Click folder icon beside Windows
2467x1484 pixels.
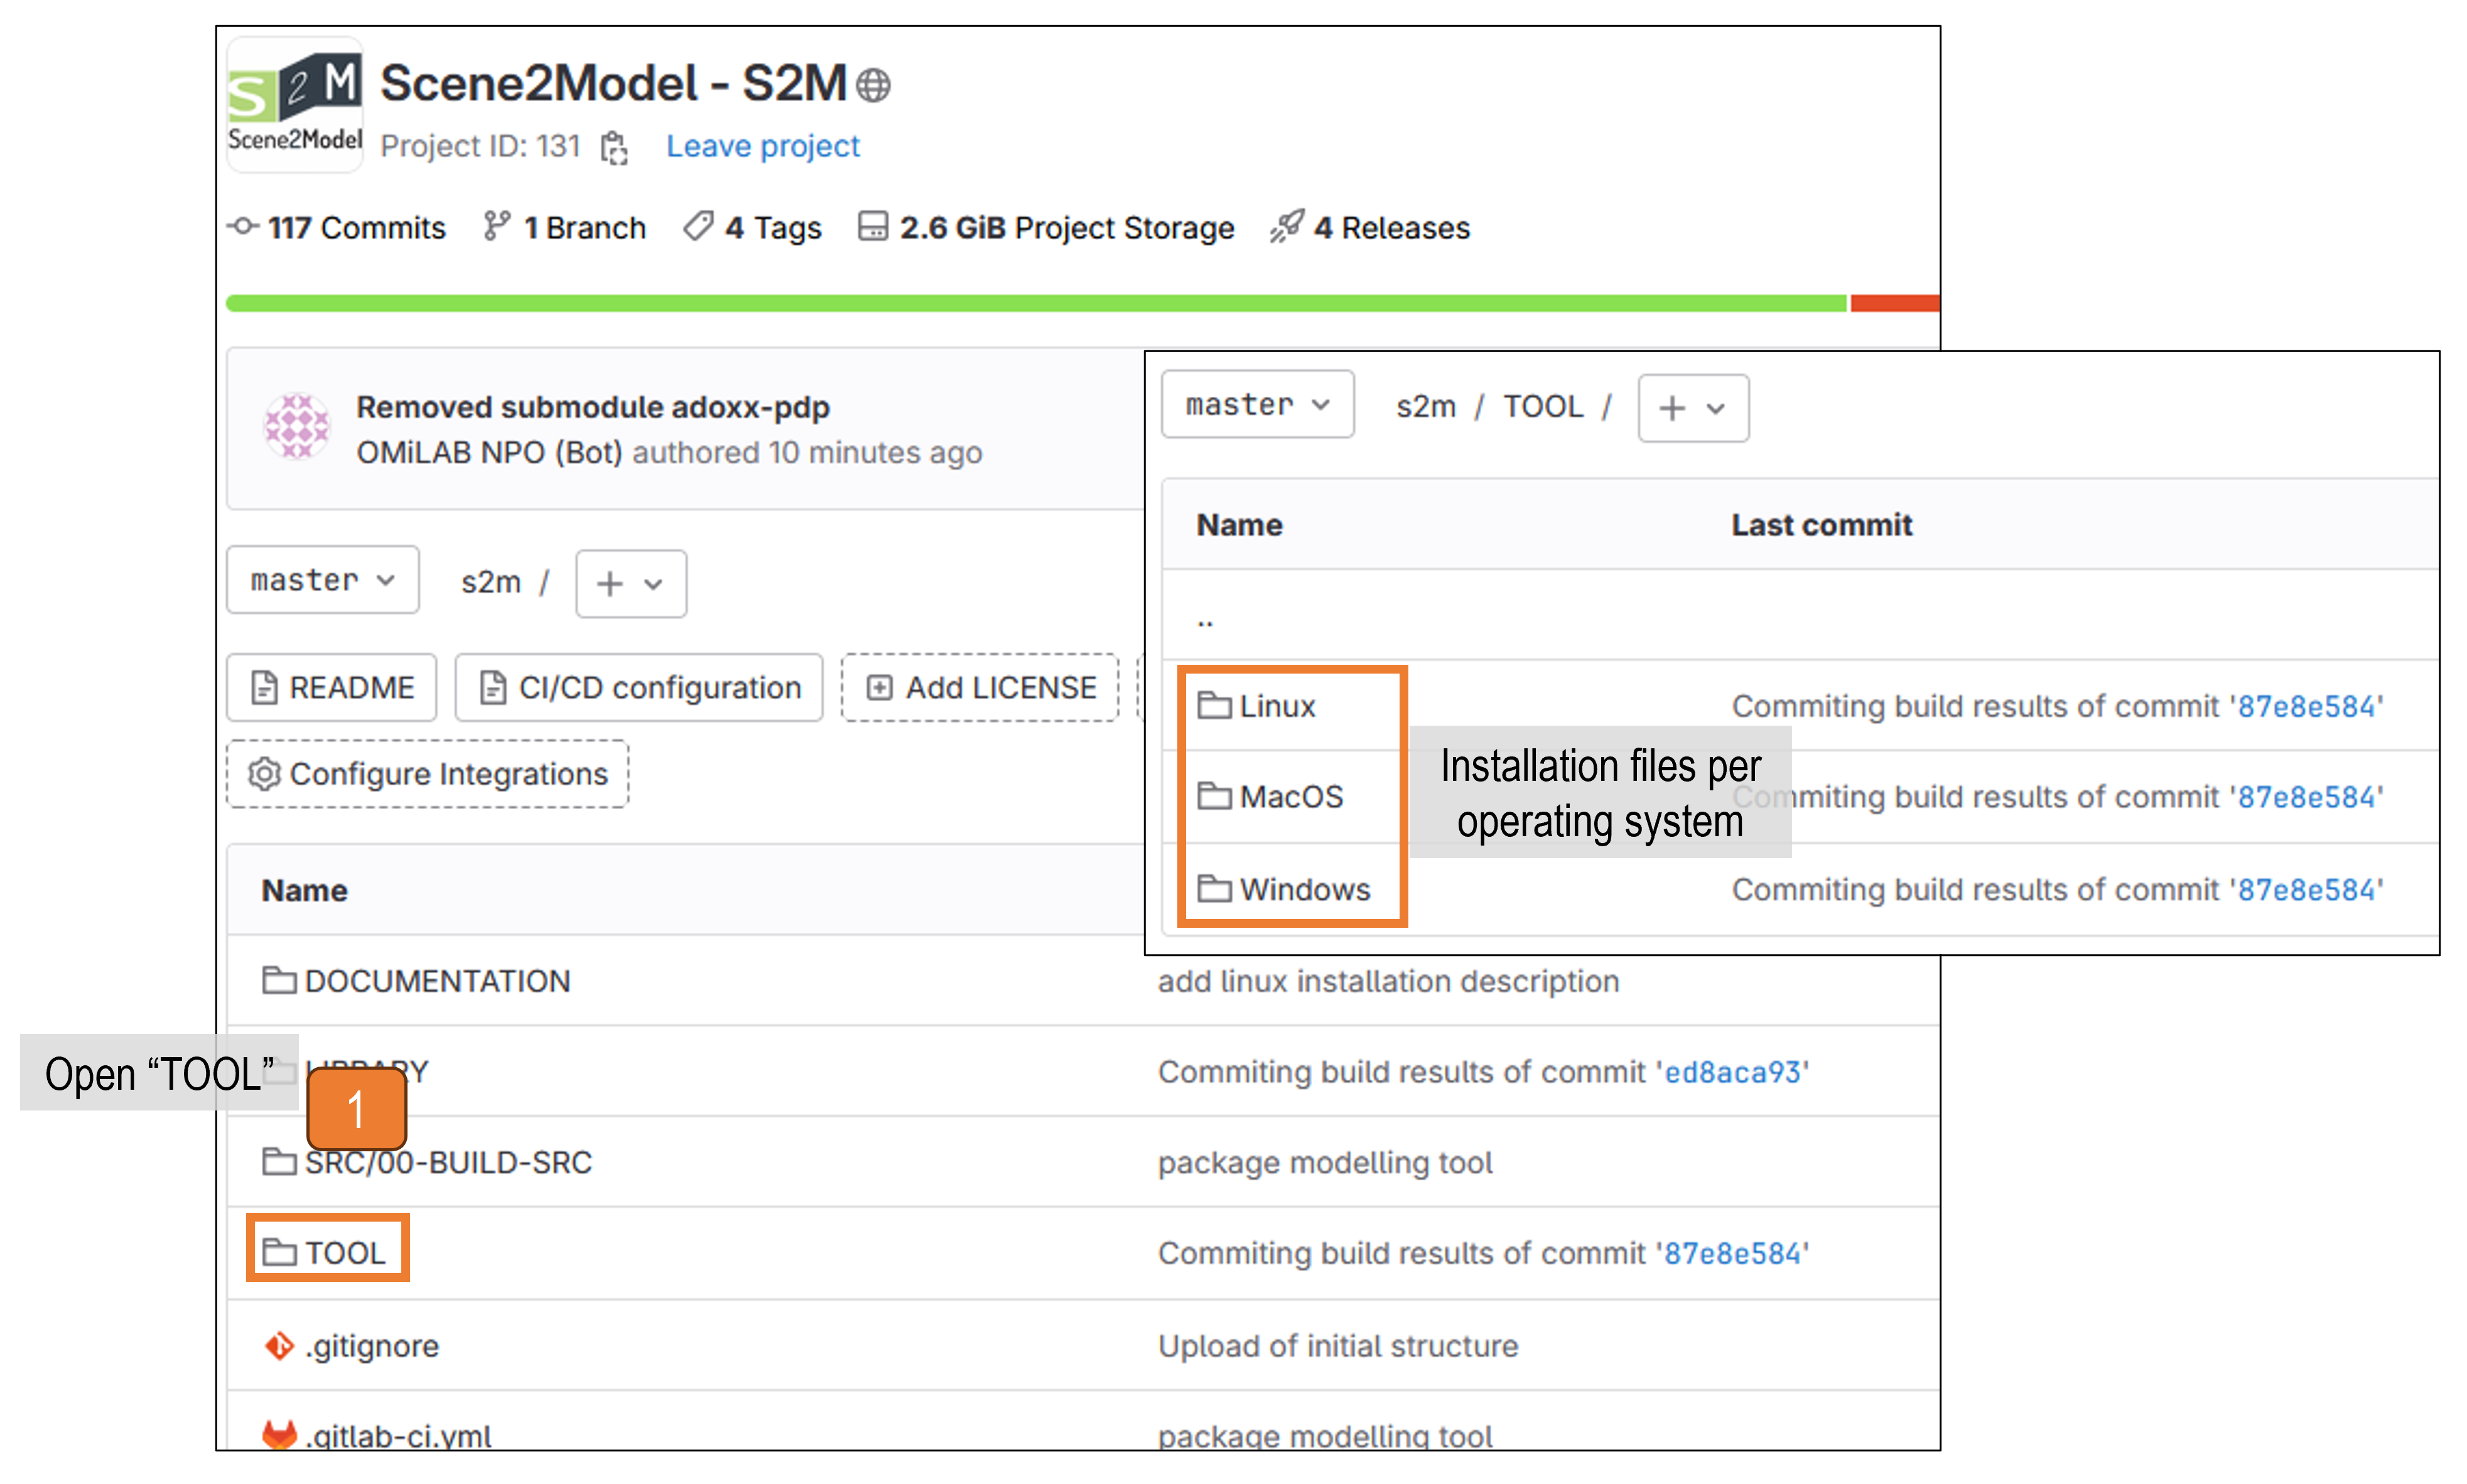tap(1214, 888)
